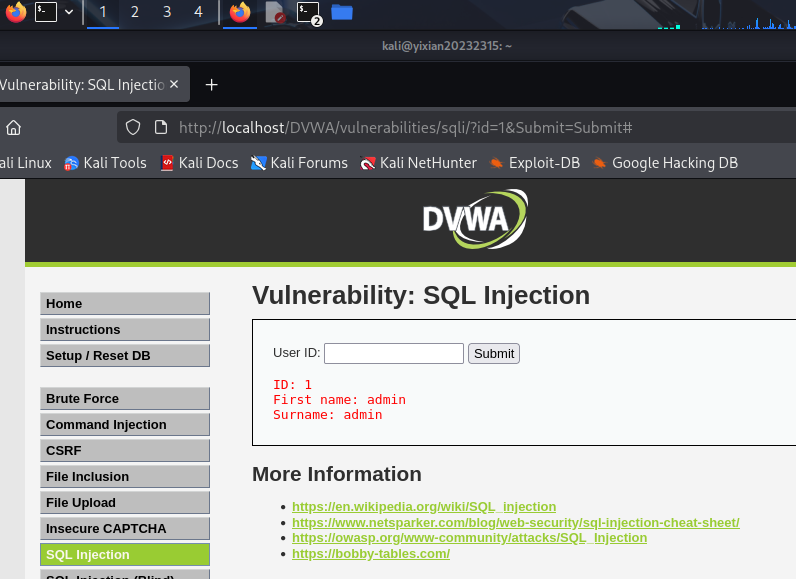796x579 pixels.
Task: Switch to workspace 1
Action: tap(103, 12)
